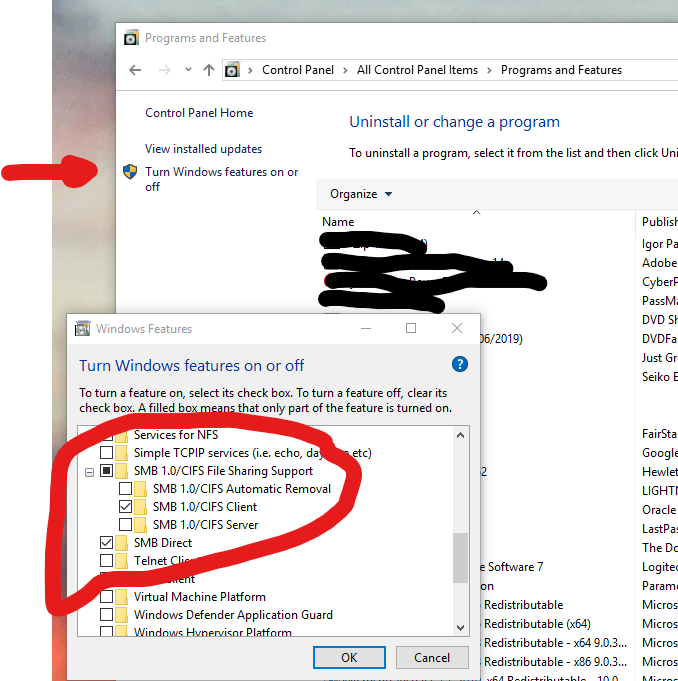The width and height of the screenshot is (678, 681).
Task: Enable Windows Defender Application Guard checkbox
Action: (x=106, y=615)
